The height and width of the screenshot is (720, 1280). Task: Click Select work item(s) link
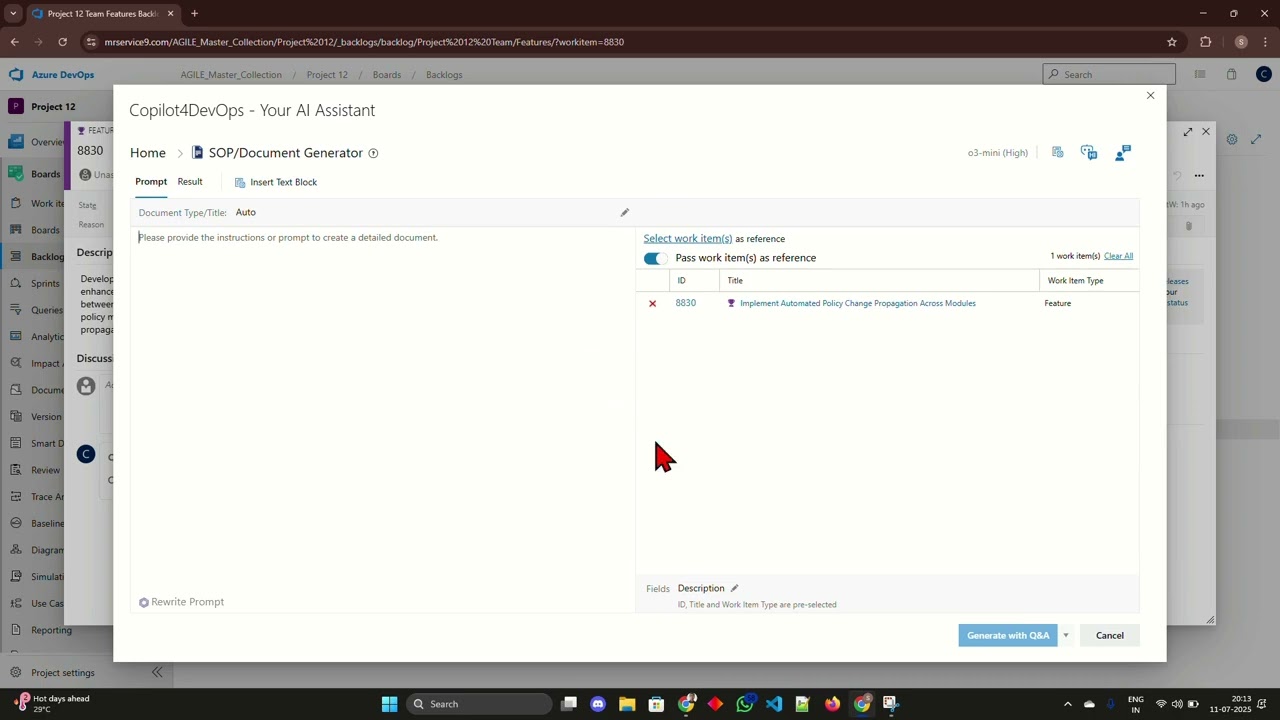tap(688, 238)
